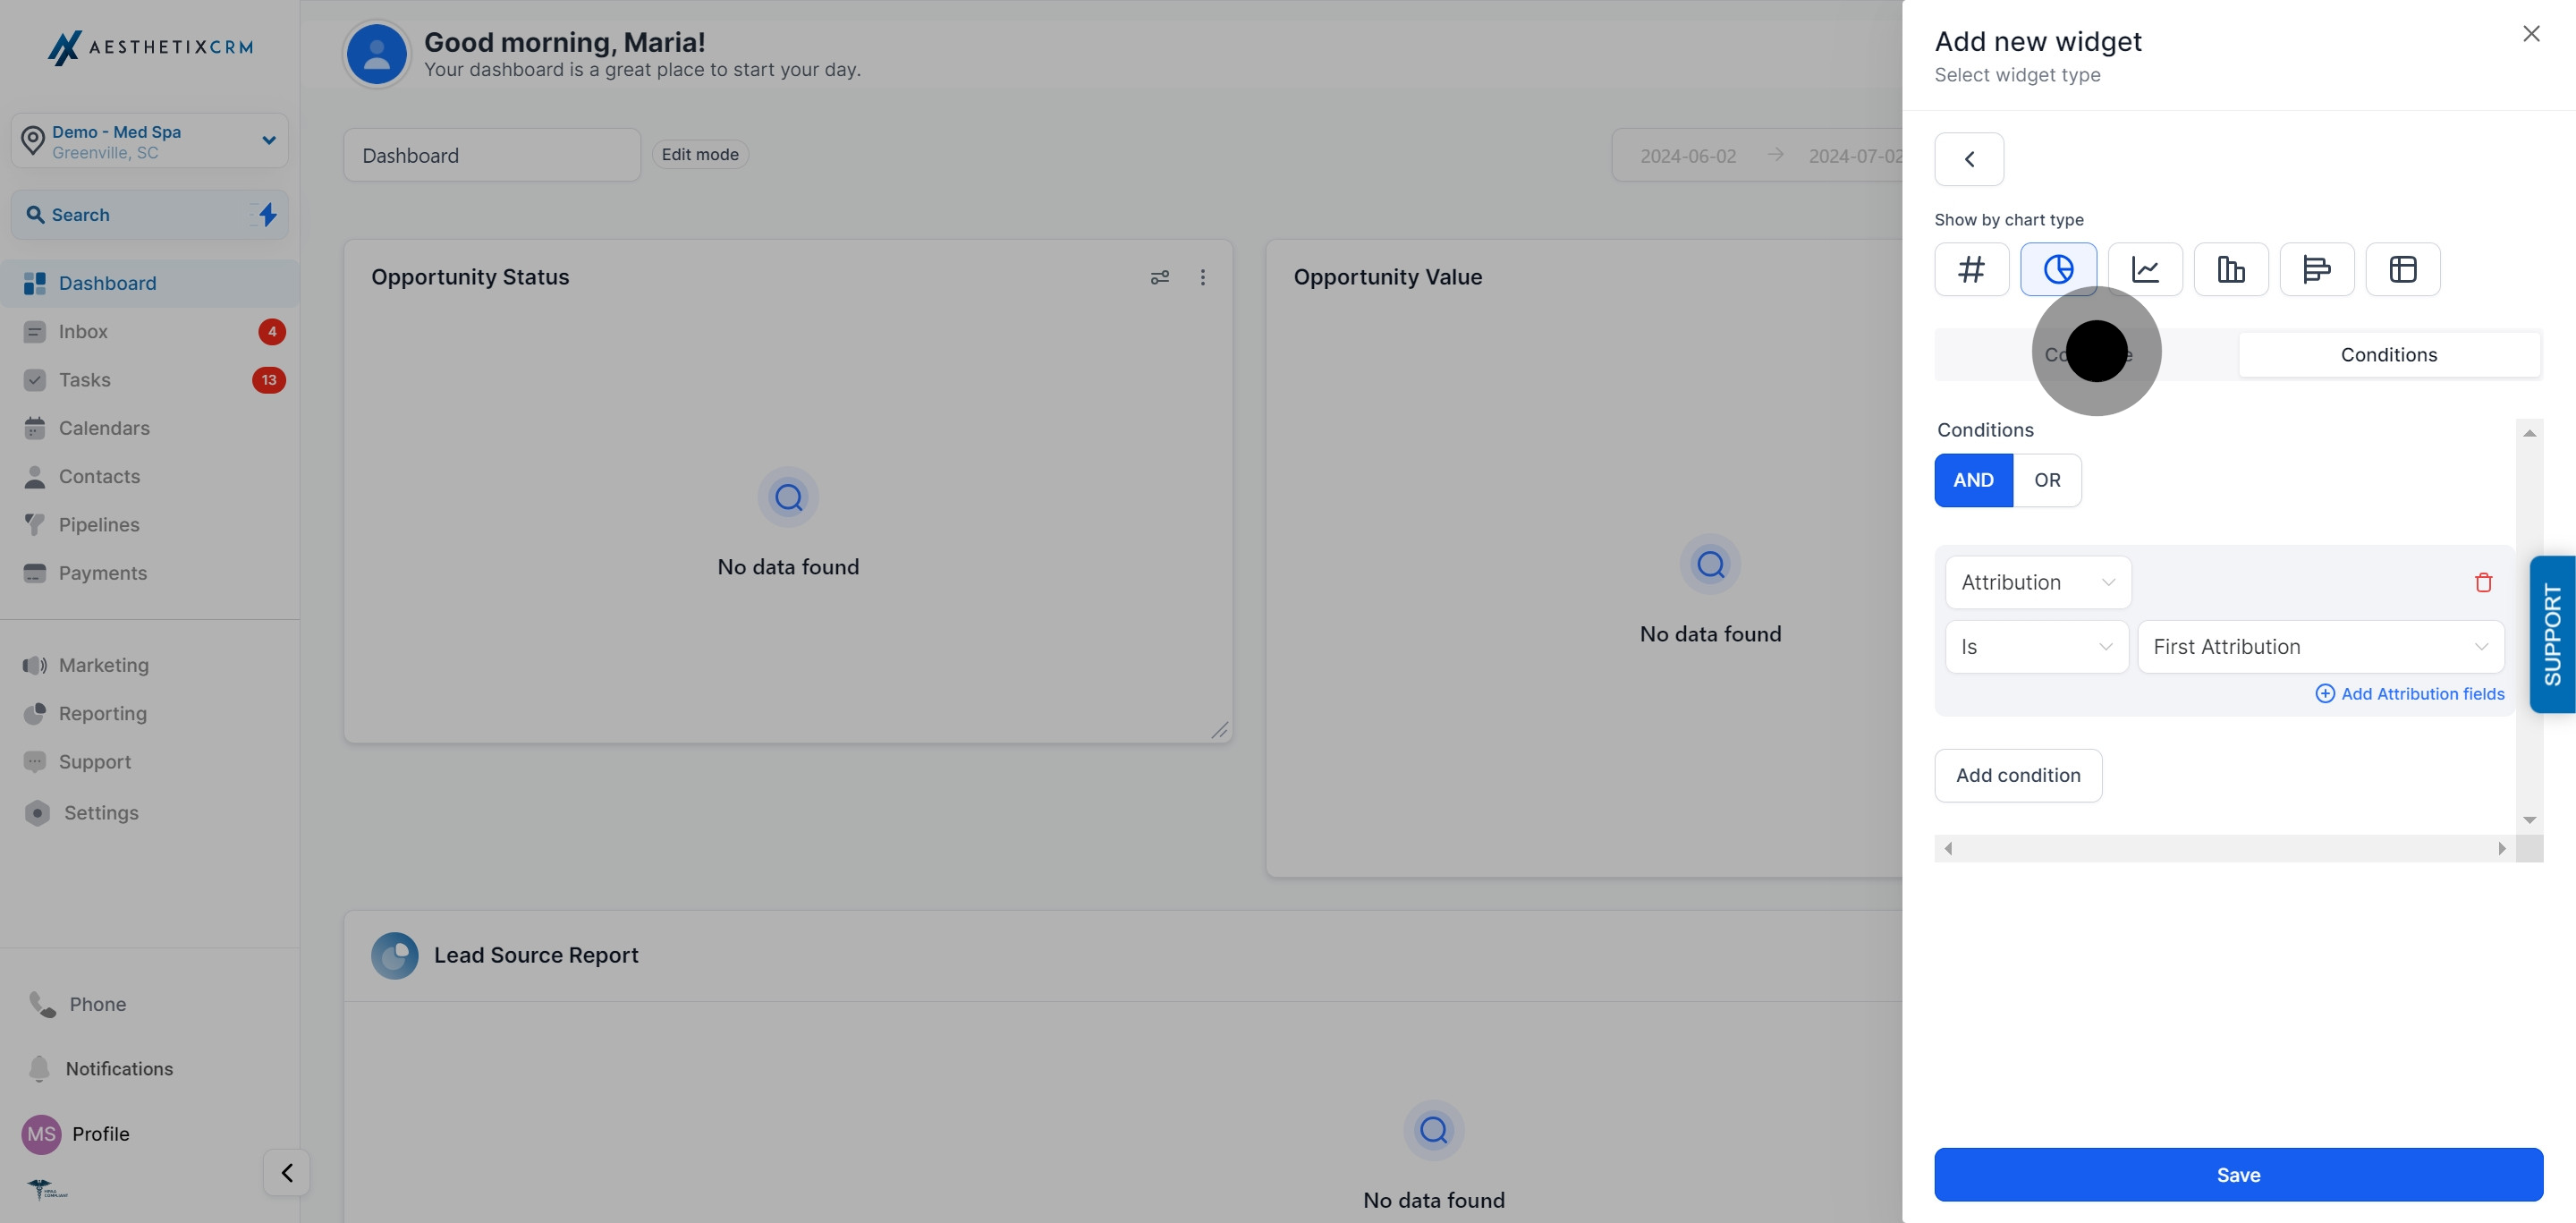Select the line chart type icon

pos(2145,269)
